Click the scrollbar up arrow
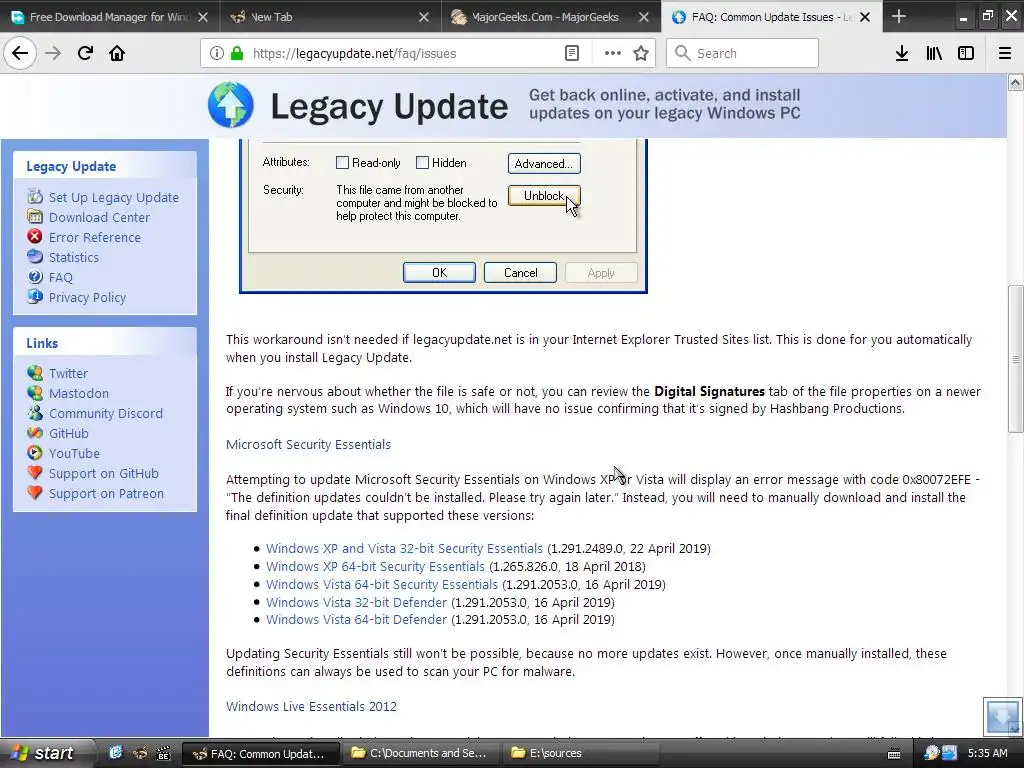The width and height of the screenshot is (1024, 768). pyautogui.click(x=1015, y=82)
